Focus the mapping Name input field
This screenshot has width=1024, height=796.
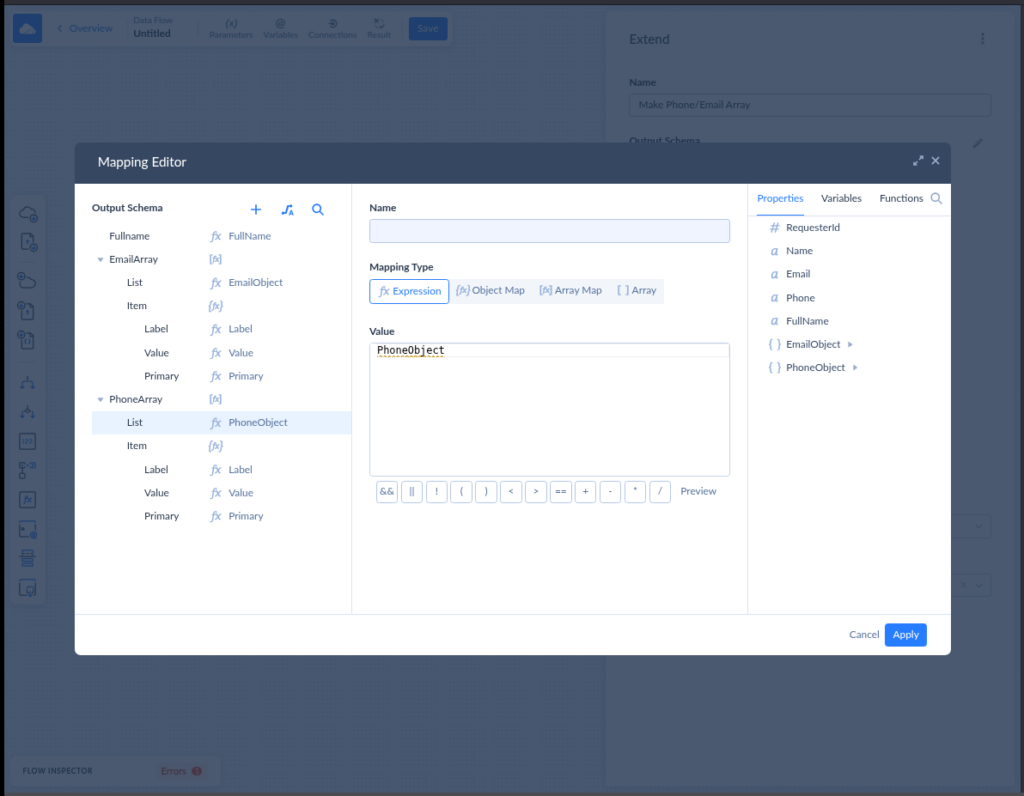click(x=549, y=231)
